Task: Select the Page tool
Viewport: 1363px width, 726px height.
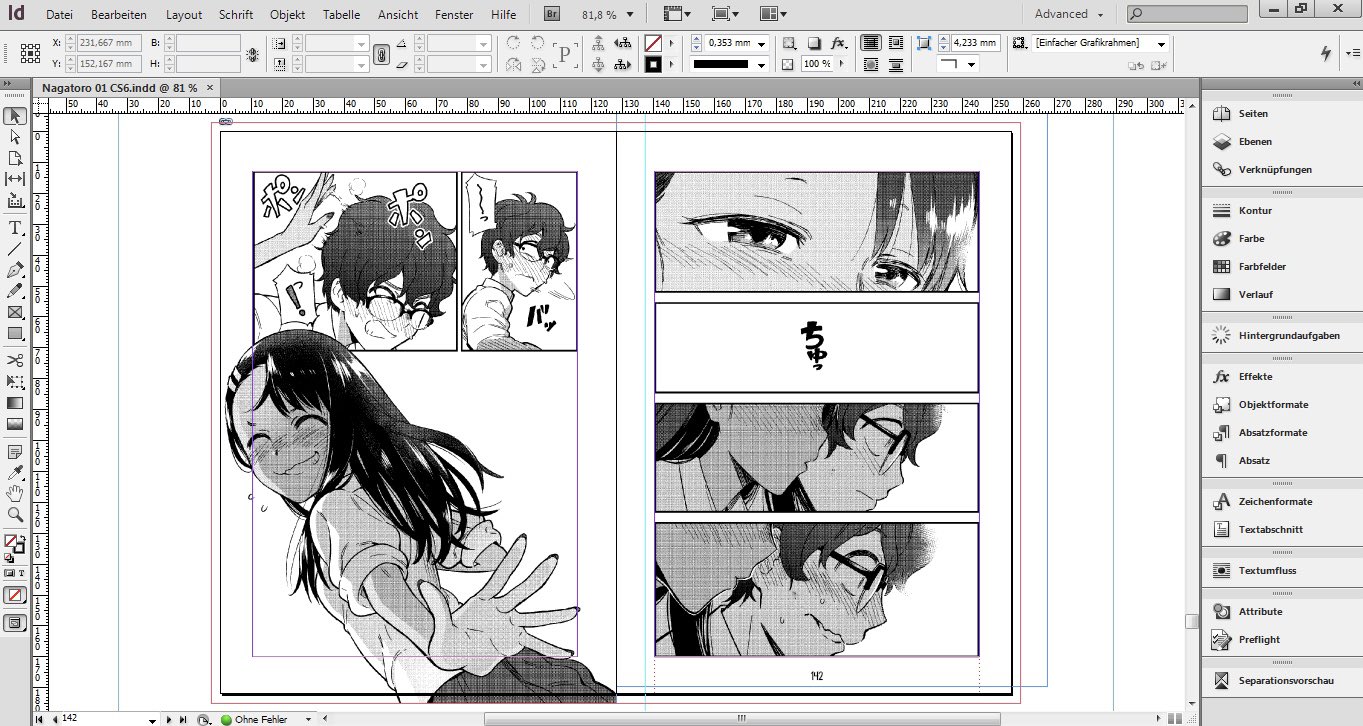Action: coord(15,158)
